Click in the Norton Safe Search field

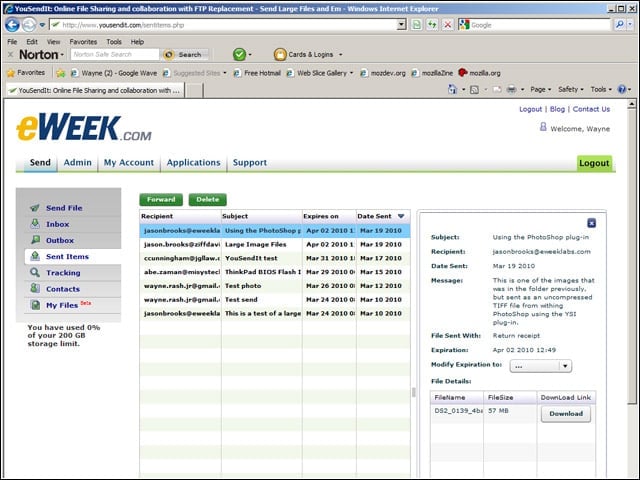click(115, 54)
